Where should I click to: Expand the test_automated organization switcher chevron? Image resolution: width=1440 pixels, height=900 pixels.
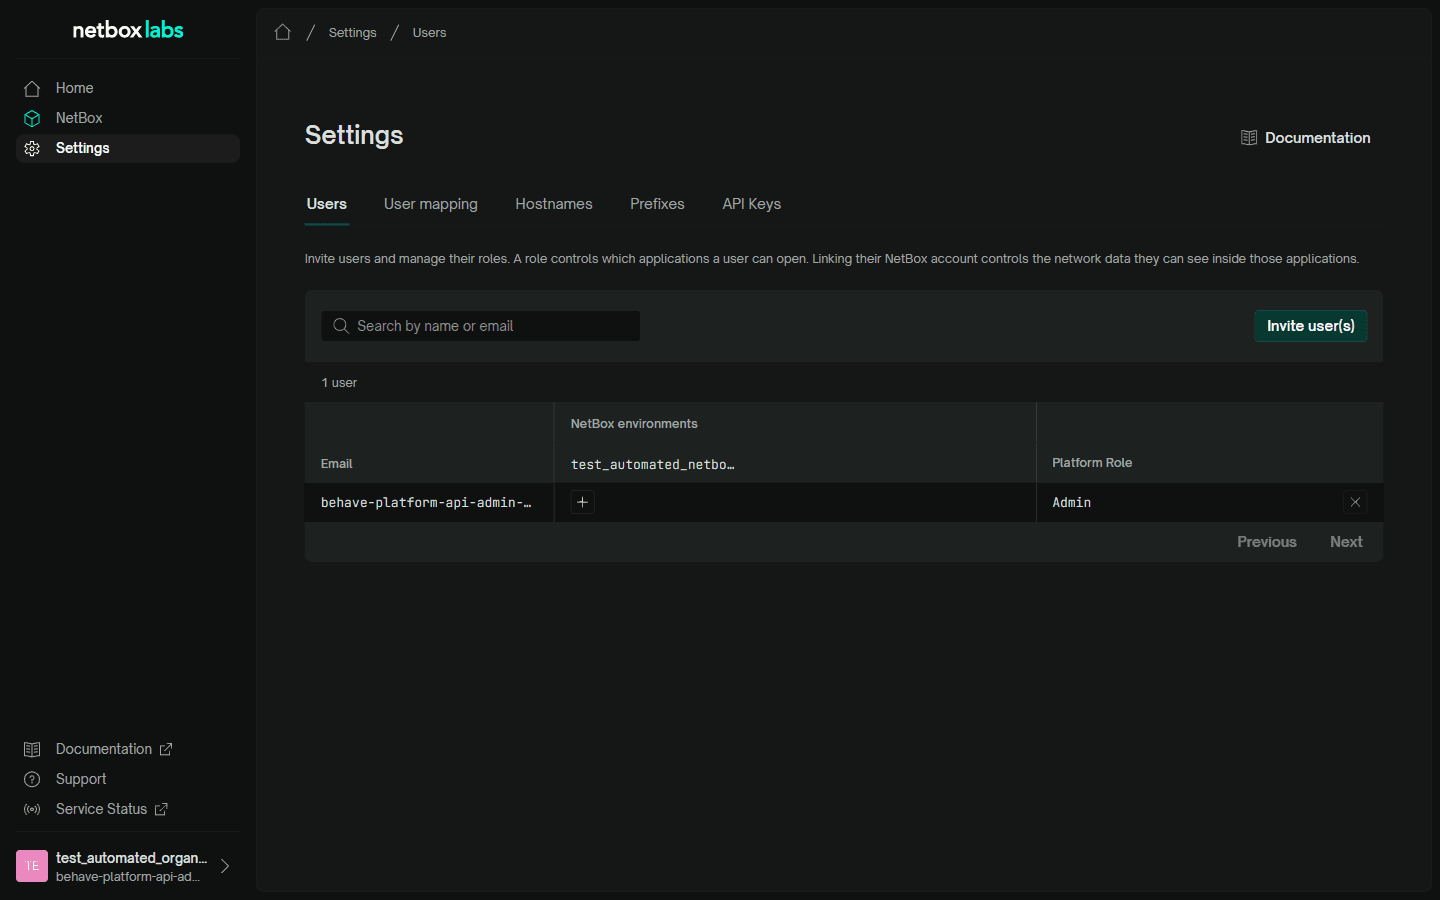click(x=225, y=866)
